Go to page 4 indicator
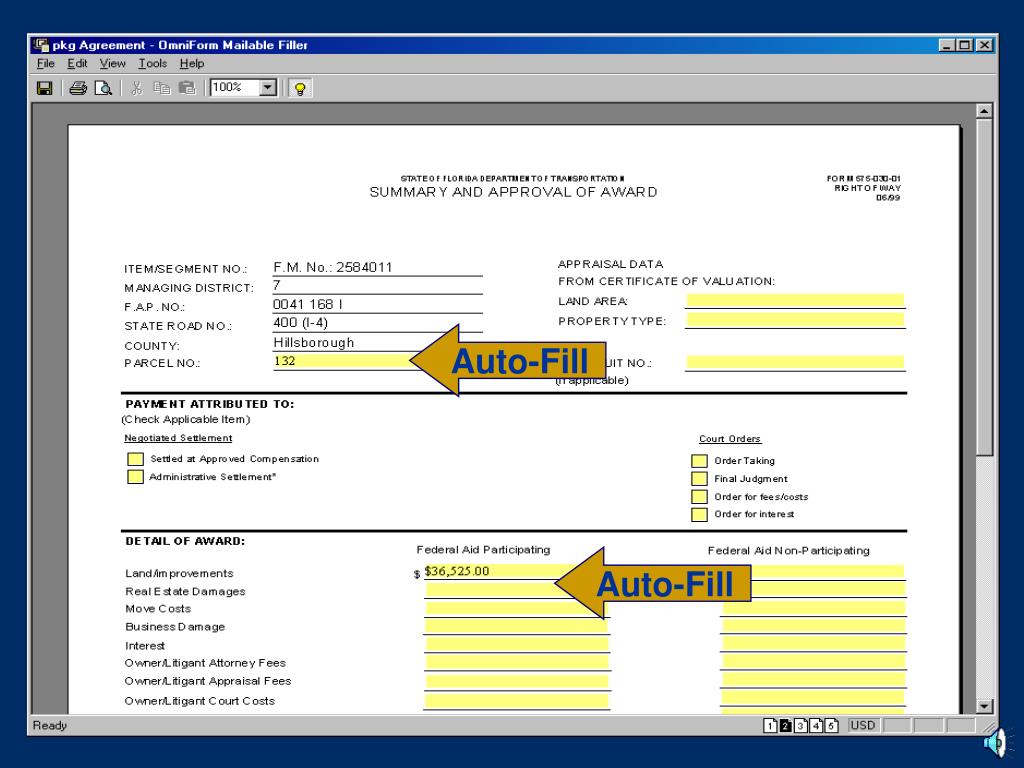1024x768 pixels. [816, 726]
